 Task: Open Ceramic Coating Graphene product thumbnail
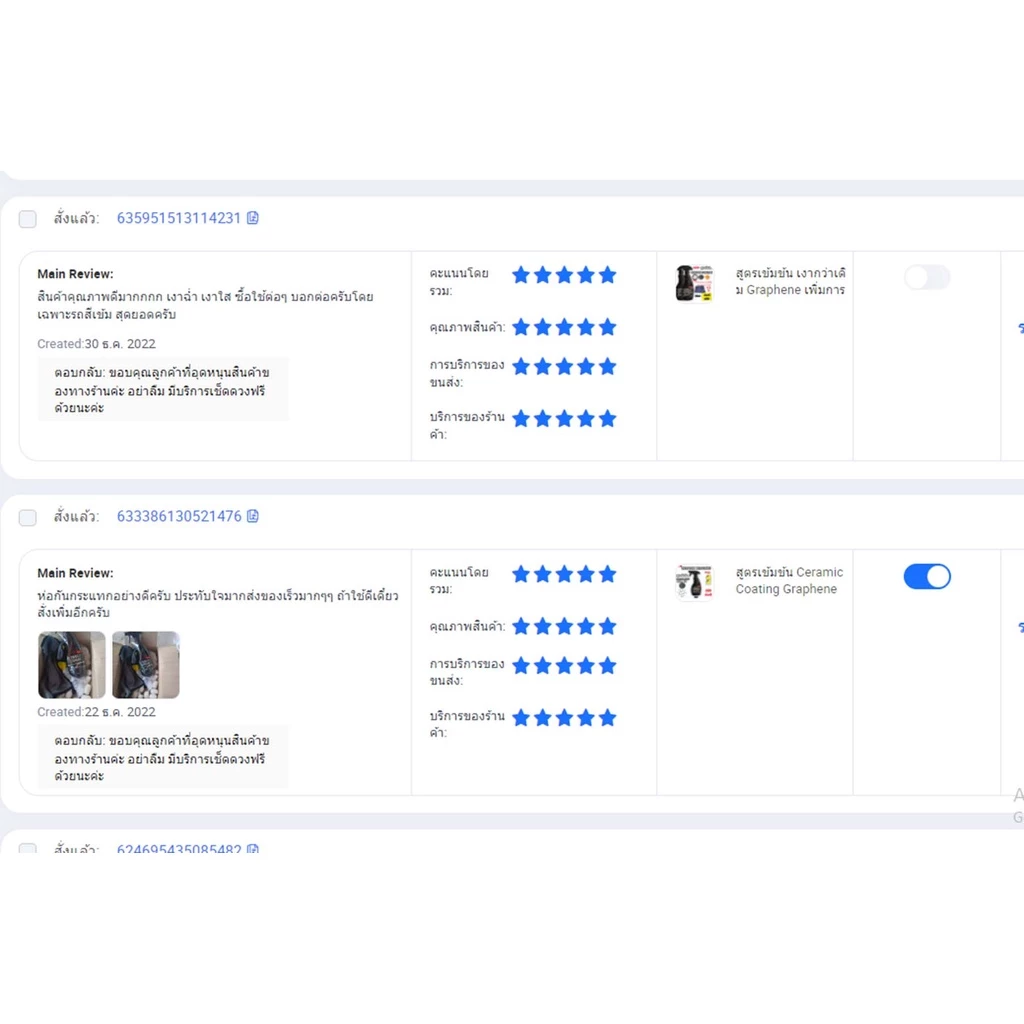point(694,583)
